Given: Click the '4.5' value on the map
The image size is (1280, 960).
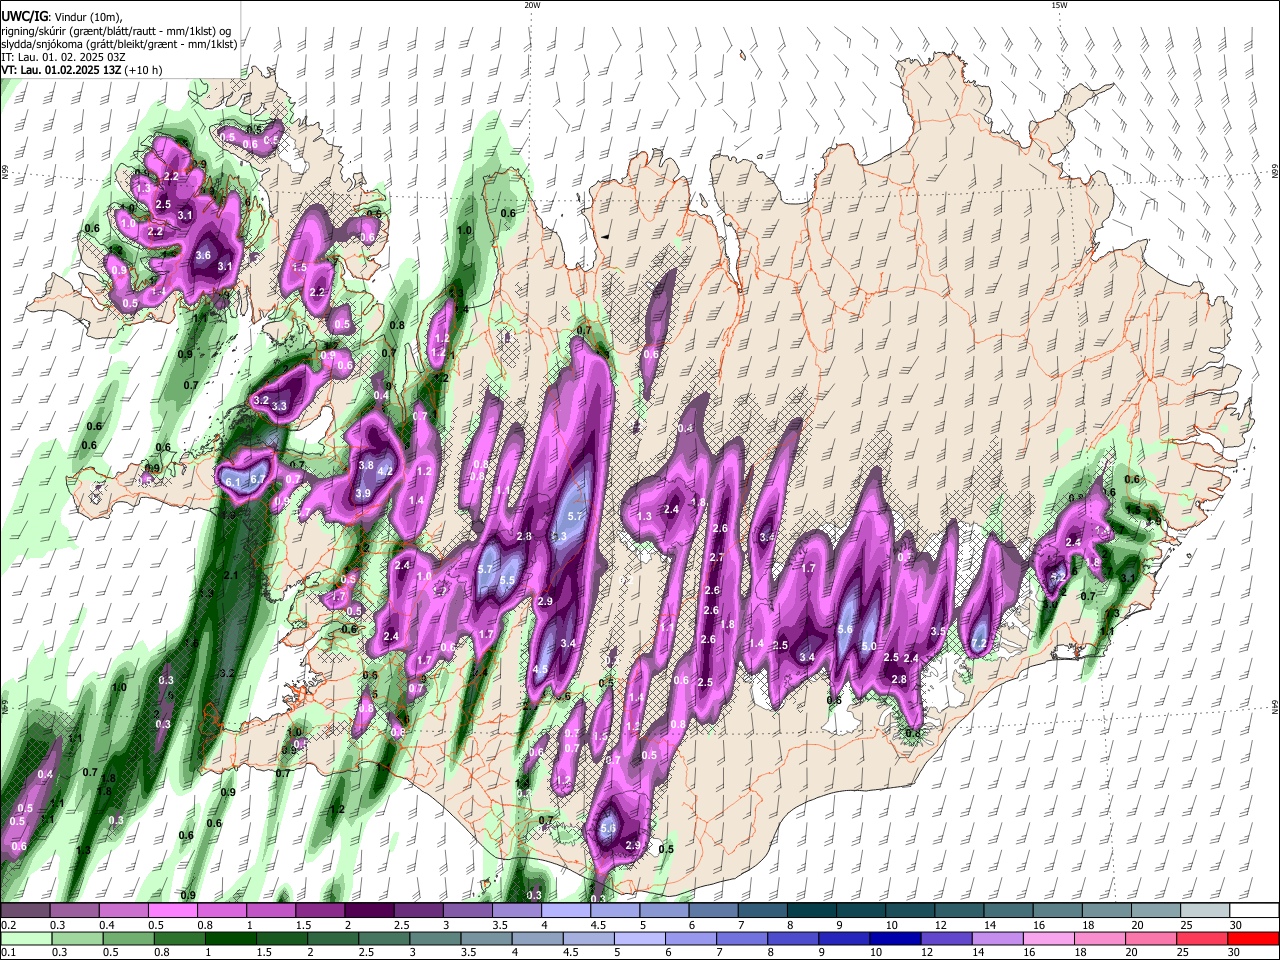Looking at the screenshot, I should (542, 669).
